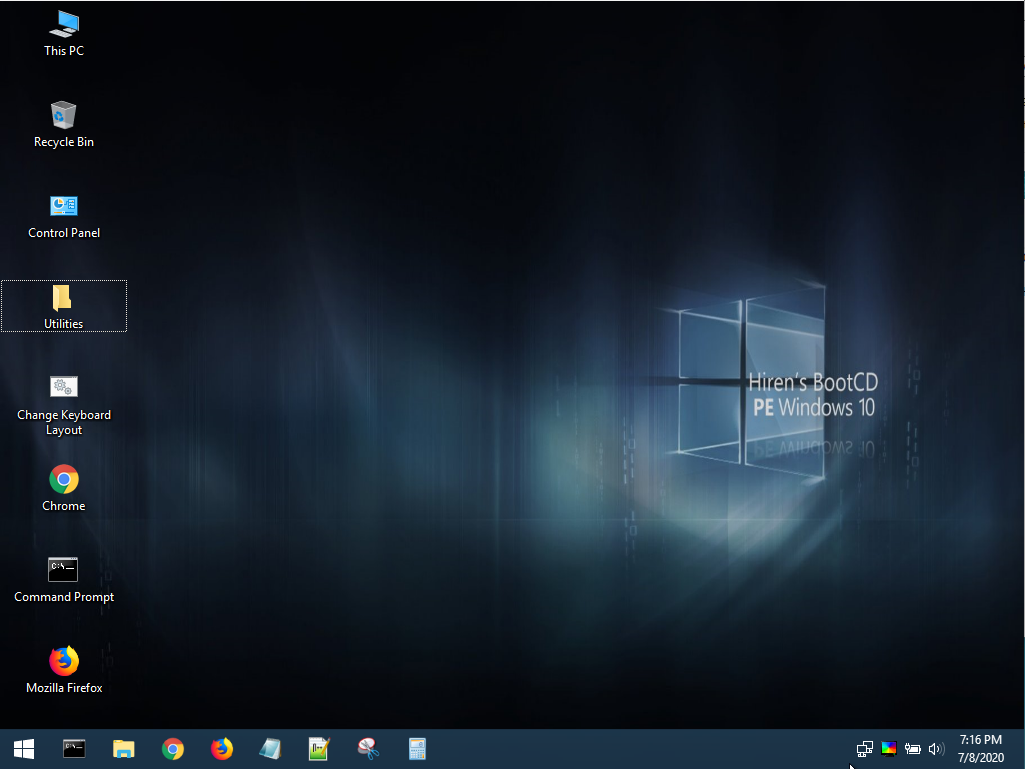The height and width of the screenshot is (769, 1025).
Task: Select the This PC desktop icon
Action: coord(63,34)
